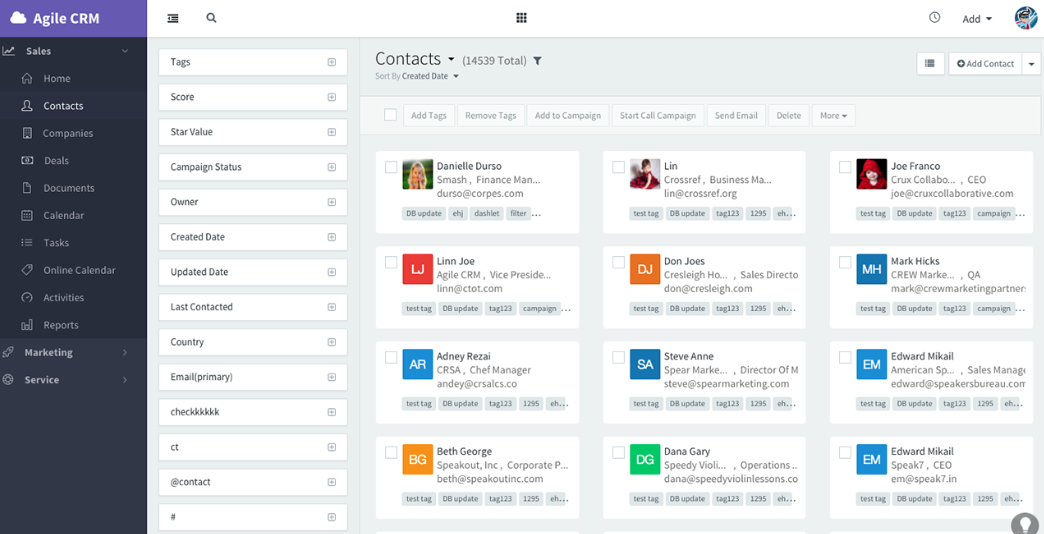Viewport: 1044px width, 534px height.
Task: Click the Marketing rocket icon
Action: click(x=8, y=352)
